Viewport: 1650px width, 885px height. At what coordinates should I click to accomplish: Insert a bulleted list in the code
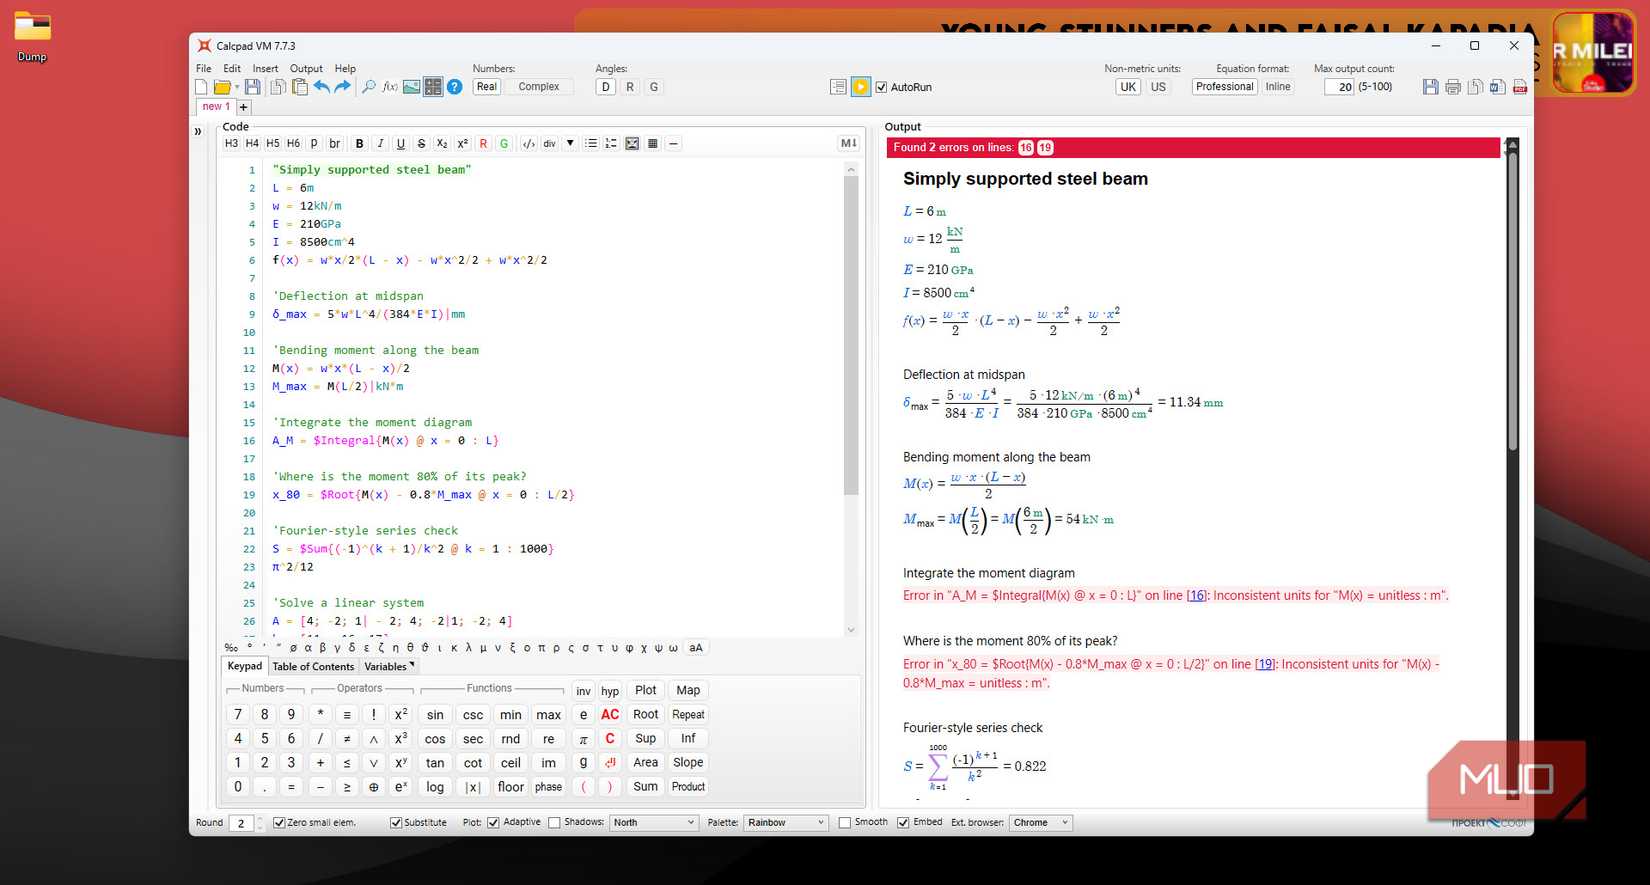click(591, 144)
